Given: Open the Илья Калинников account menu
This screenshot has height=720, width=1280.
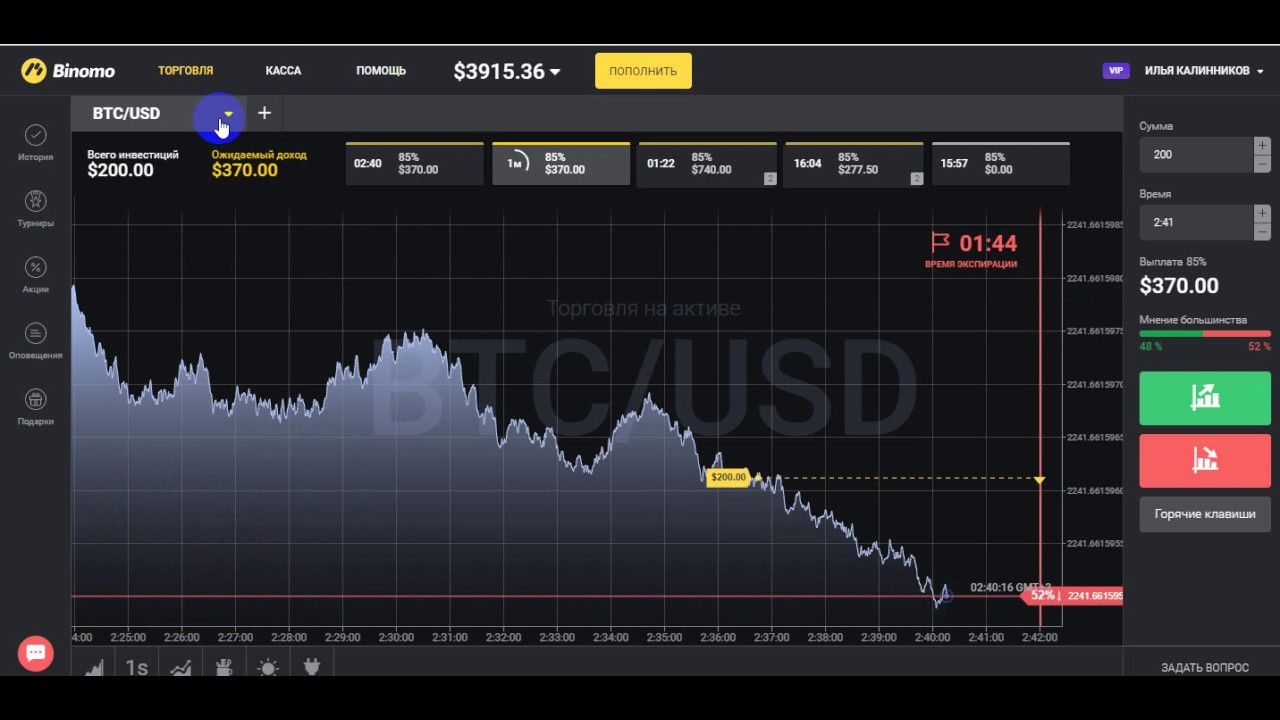Looking at the screenshot, I should click(1204, 71).
